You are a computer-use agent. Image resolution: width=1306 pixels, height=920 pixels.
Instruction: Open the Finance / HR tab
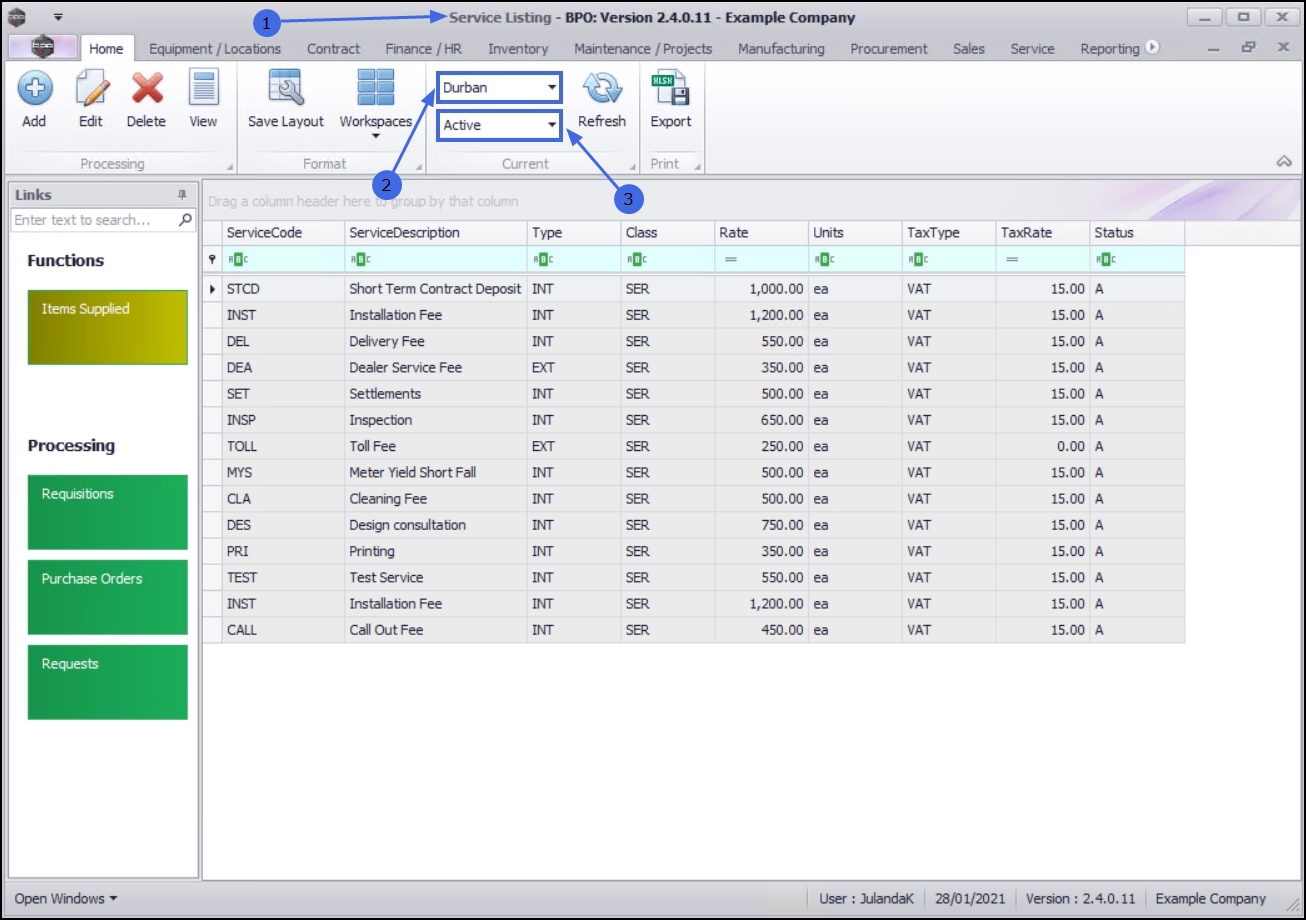tap(424, 48)
